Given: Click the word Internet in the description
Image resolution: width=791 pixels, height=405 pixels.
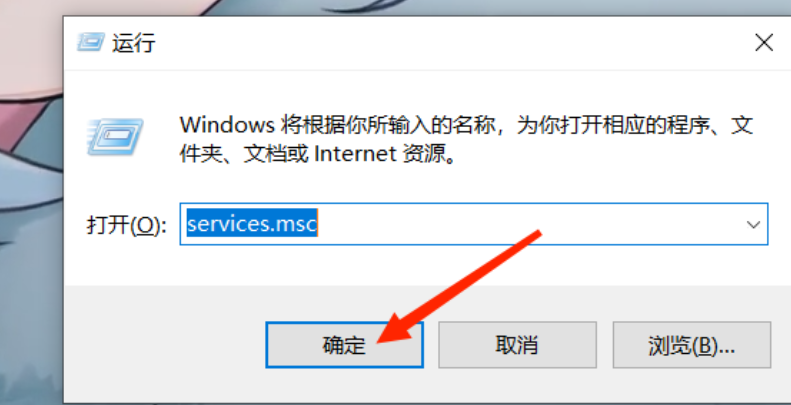Looking at the screenshot, I should coord(355,154).
